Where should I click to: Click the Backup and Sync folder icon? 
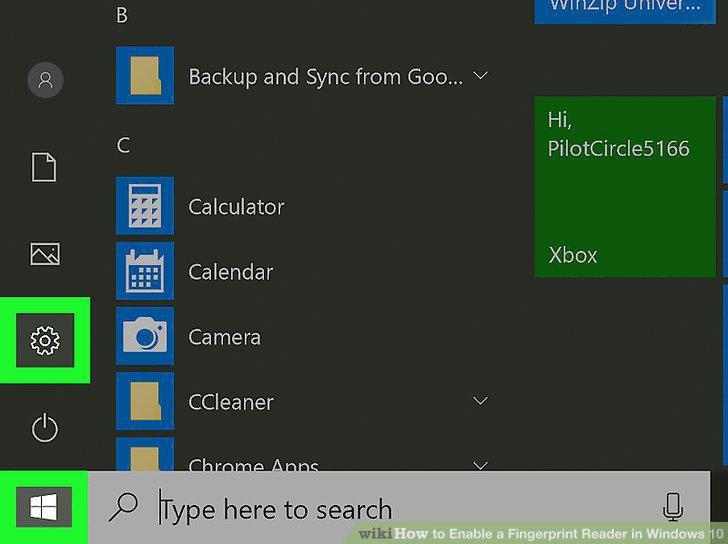(145, 75)
